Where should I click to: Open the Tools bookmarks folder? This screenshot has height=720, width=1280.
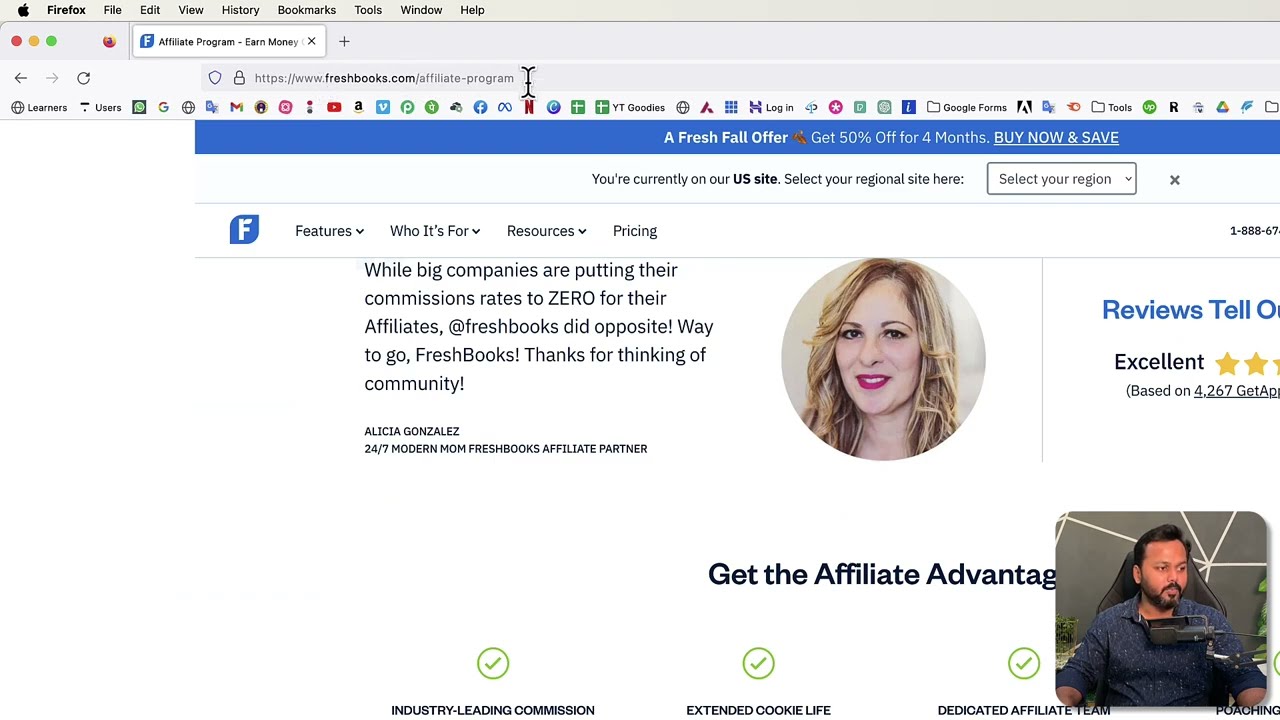coord(1111,107)
